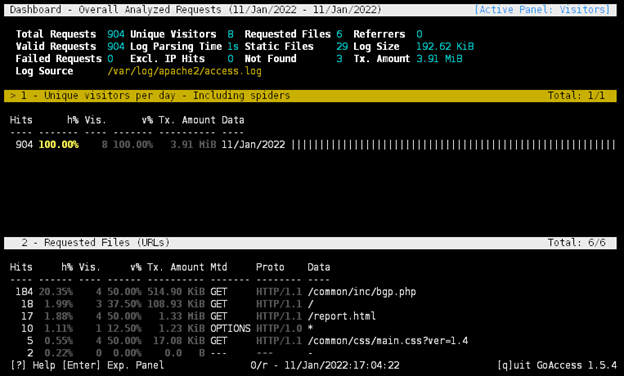The height and width of the screenshot is (376, 624).
Task: Click the 0.55% hits percentage
Action: click(58, 341)
